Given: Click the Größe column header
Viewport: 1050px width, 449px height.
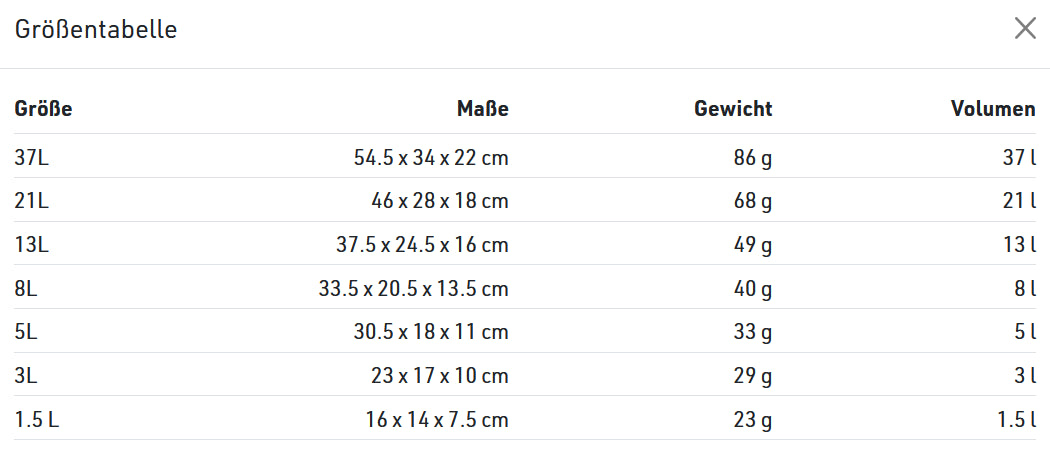Looking at the screenshot, I should (43, 109).
